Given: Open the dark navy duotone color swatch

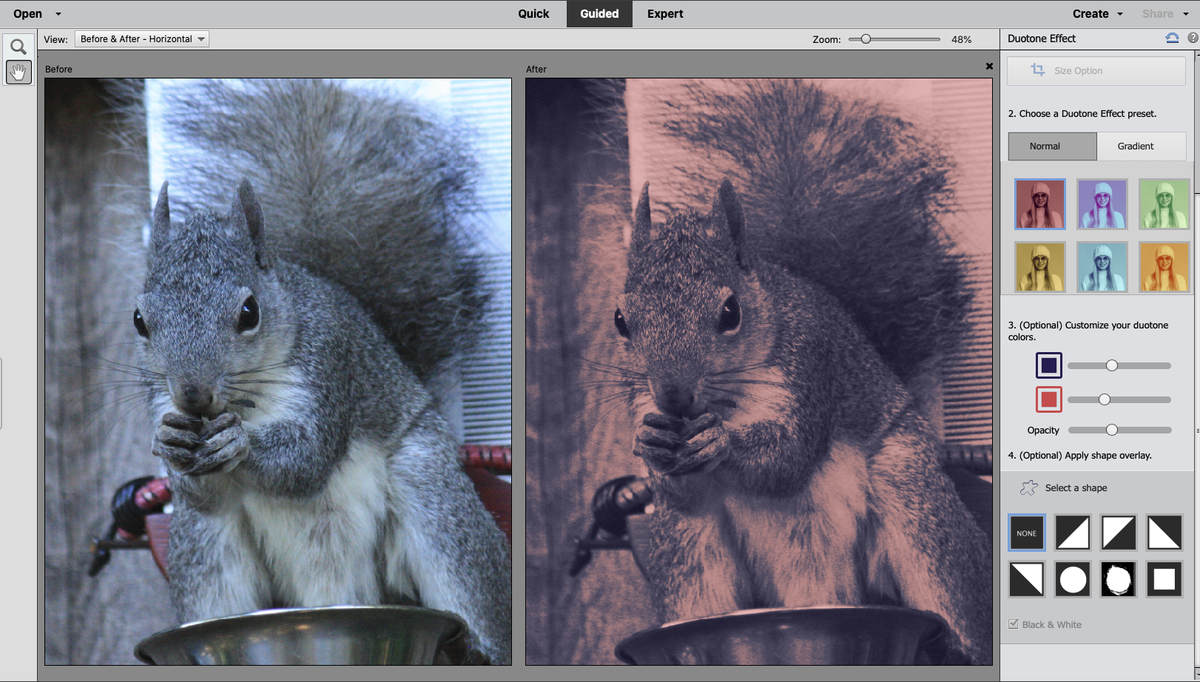Looking at the screenshot, I should [1048, 366].
